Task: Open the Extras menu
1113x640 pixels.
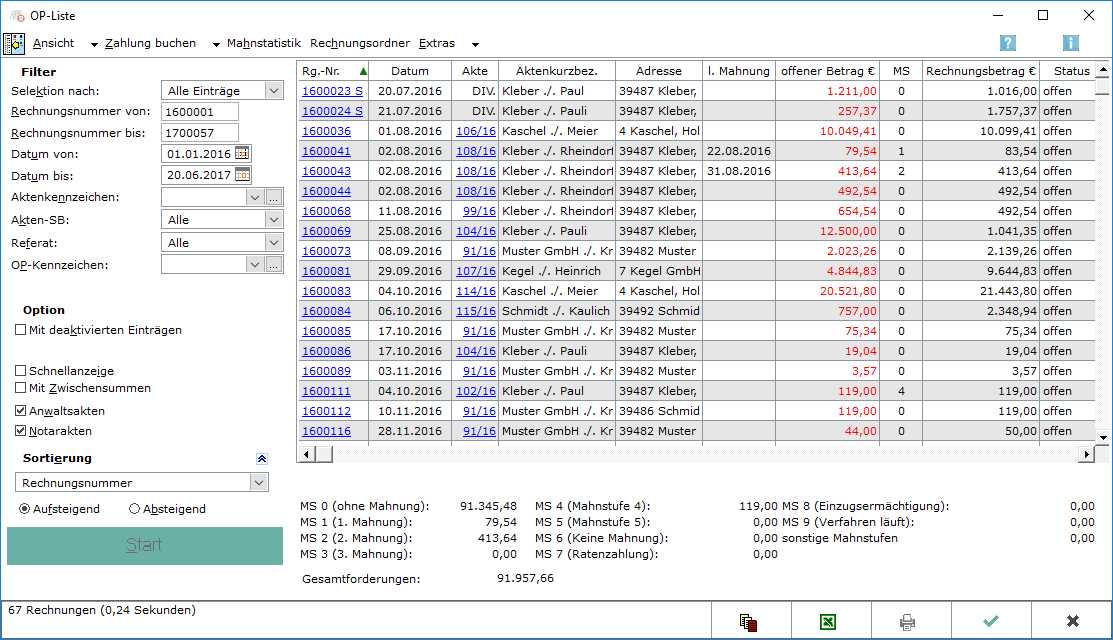Action: (437, 43)
